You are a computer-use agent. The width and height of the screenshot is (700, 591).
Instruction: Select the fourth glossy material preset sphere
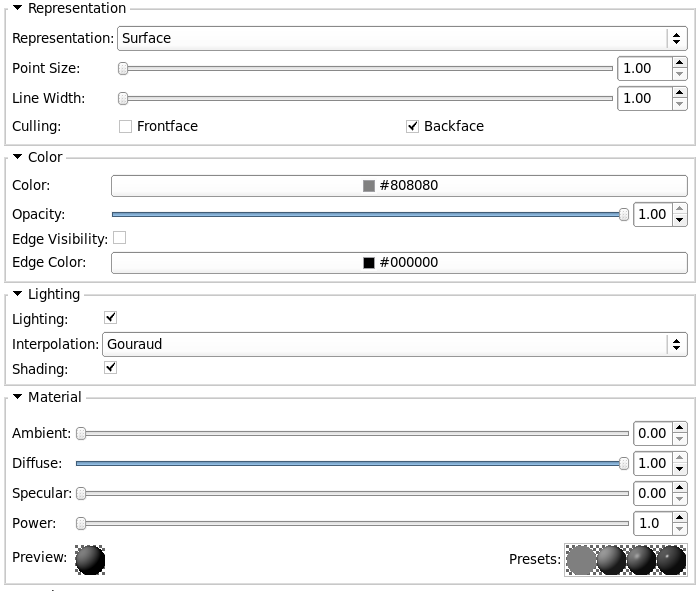(x=671, y=559)
